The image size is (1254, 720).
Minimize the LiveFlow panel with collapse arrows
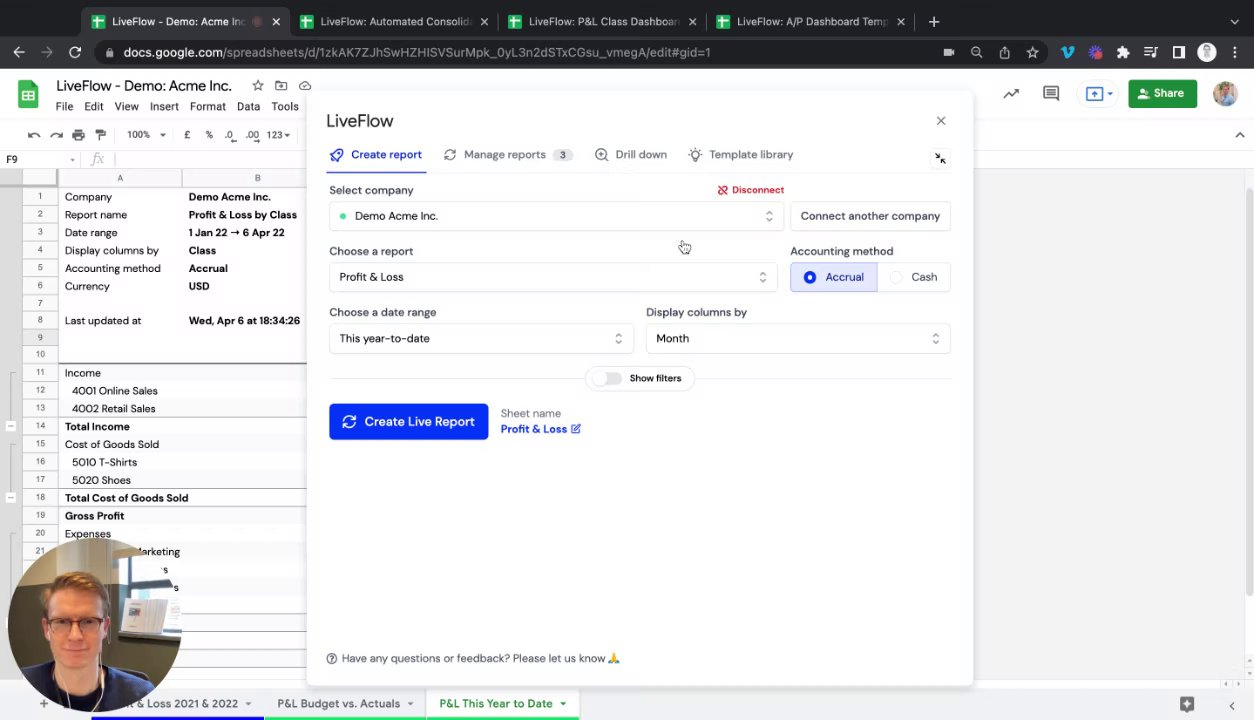click(x=940, y=158)
